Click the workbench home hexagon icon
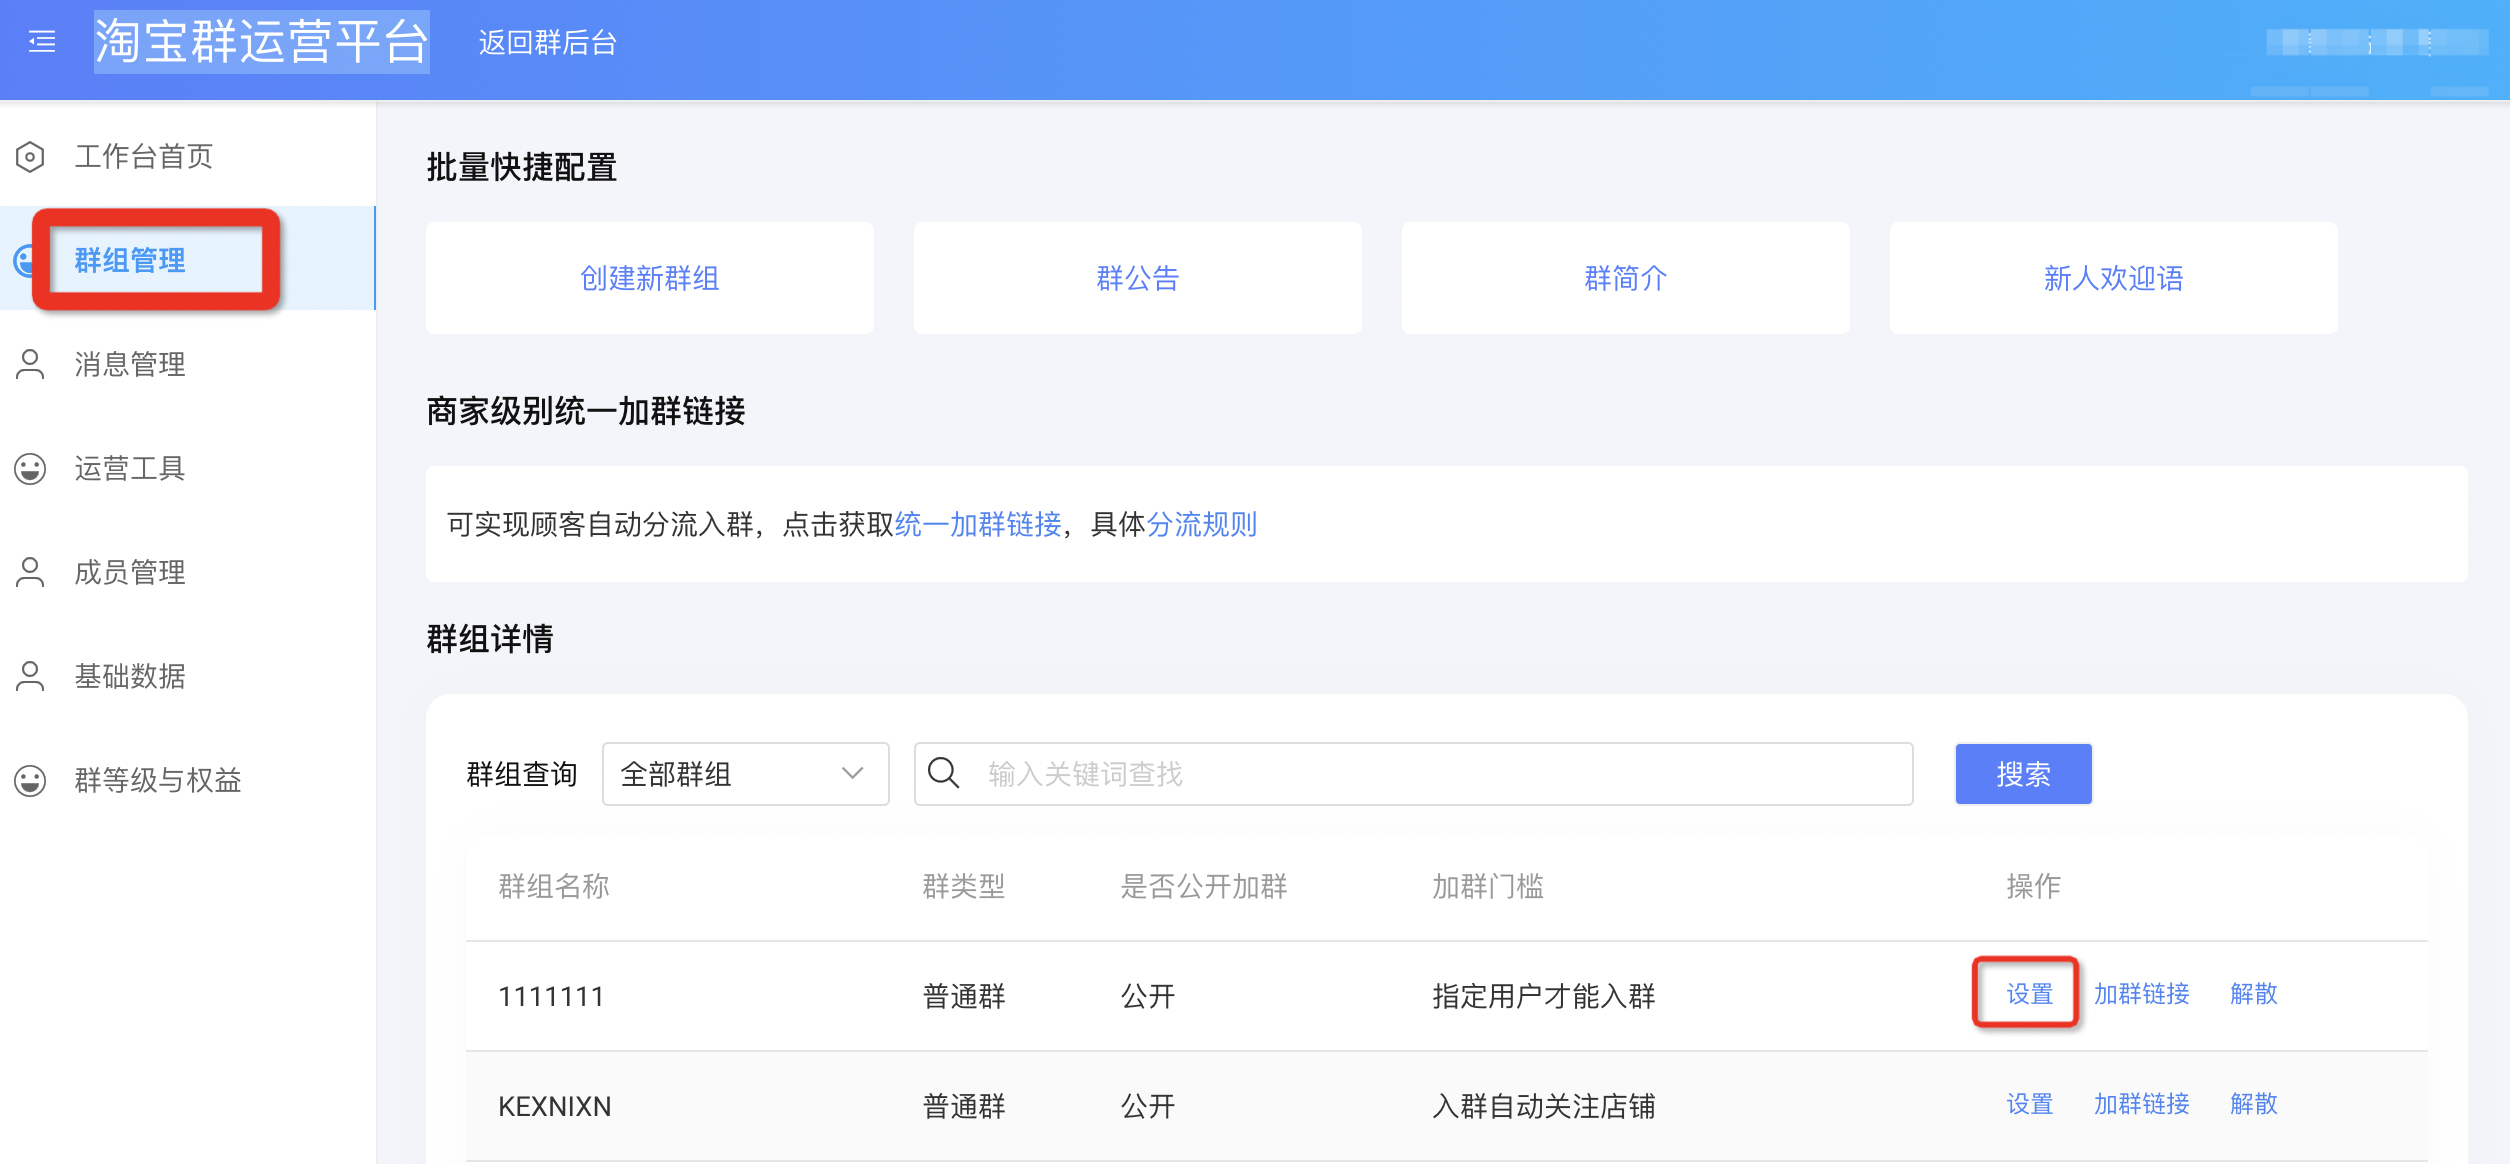This screenshot has height=1164, width=2510. coord(30,156)
